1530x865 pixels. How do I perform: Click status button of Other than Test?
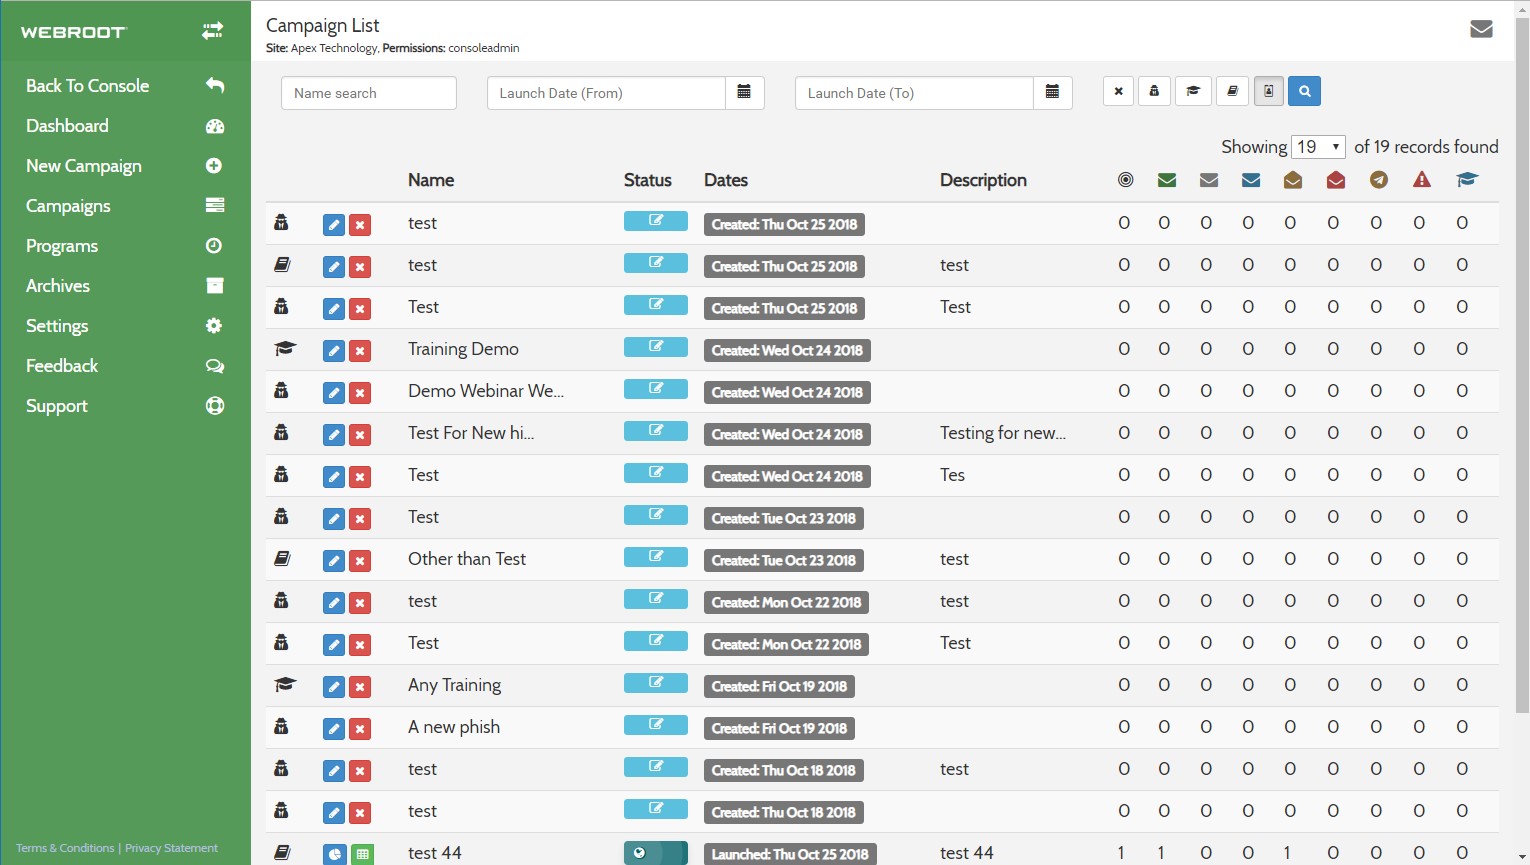coord(656,557)
